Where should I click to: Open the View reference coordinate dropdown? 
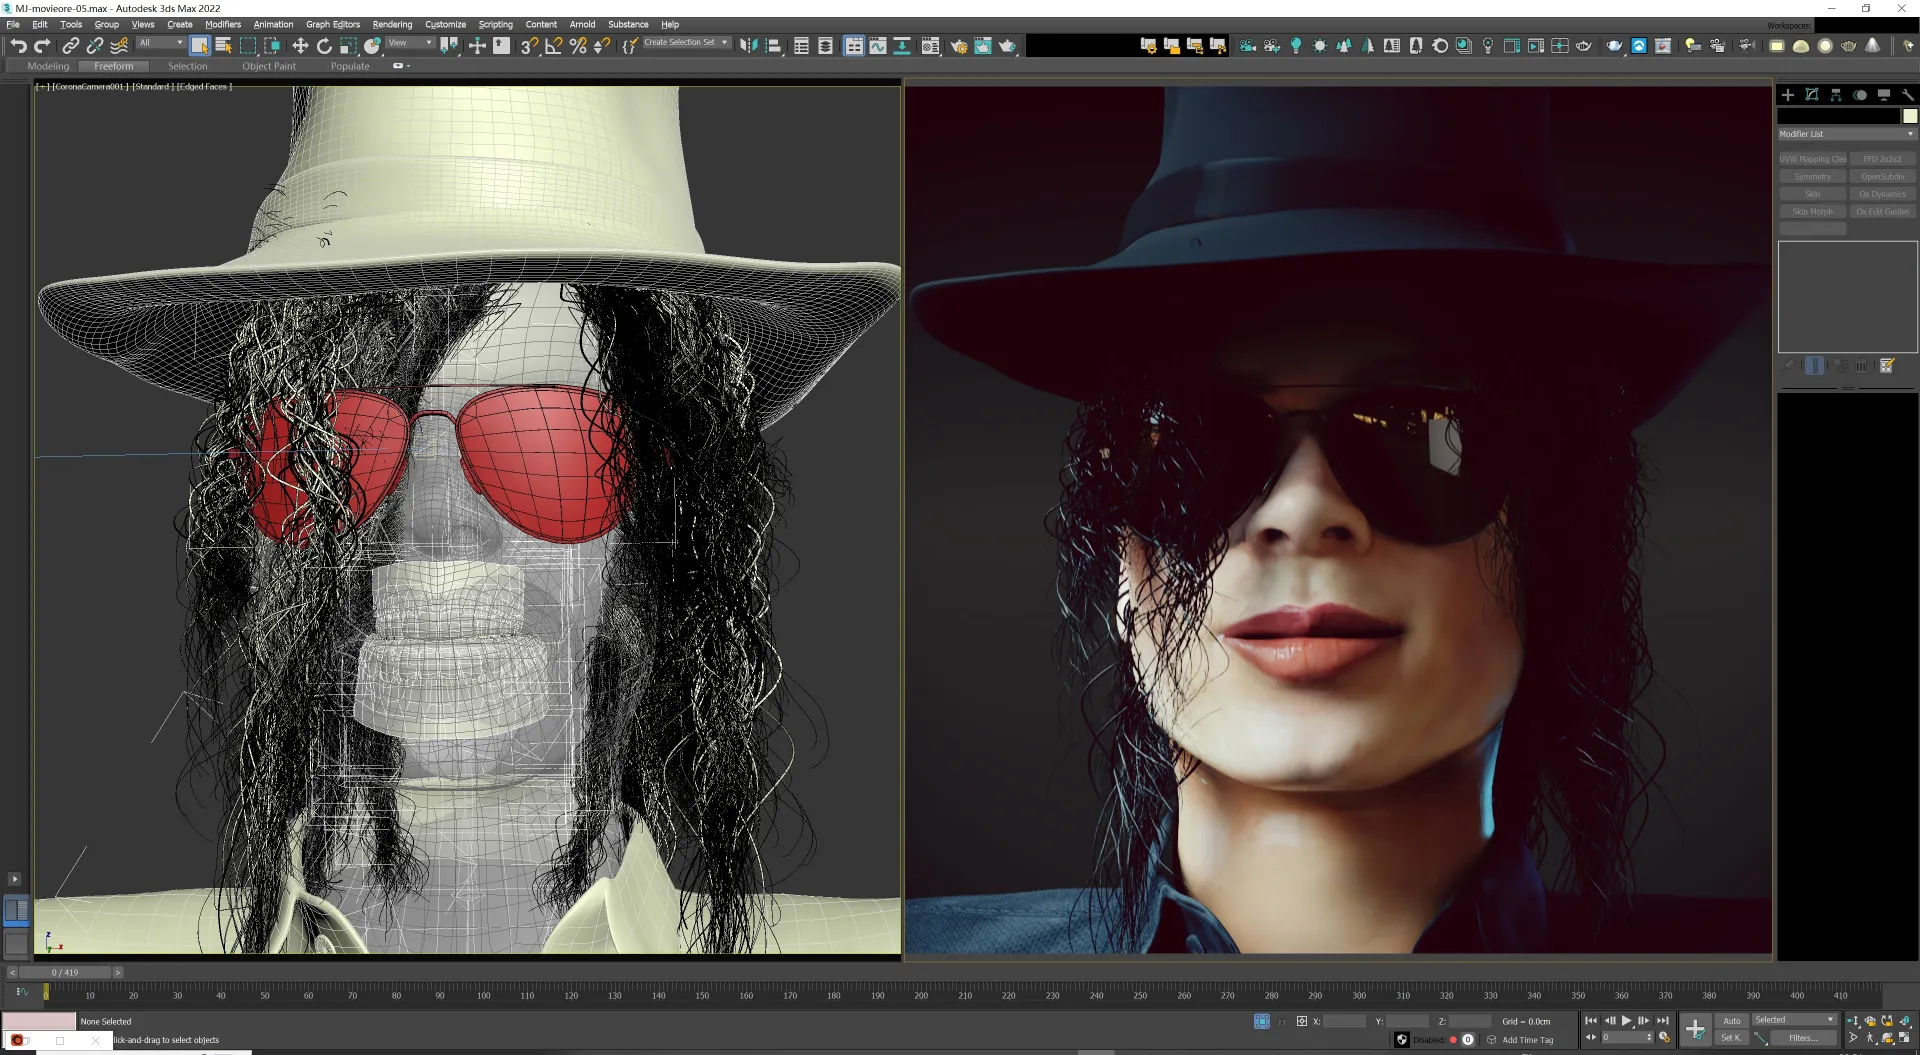pyautogui.click(x=410, y=43)
